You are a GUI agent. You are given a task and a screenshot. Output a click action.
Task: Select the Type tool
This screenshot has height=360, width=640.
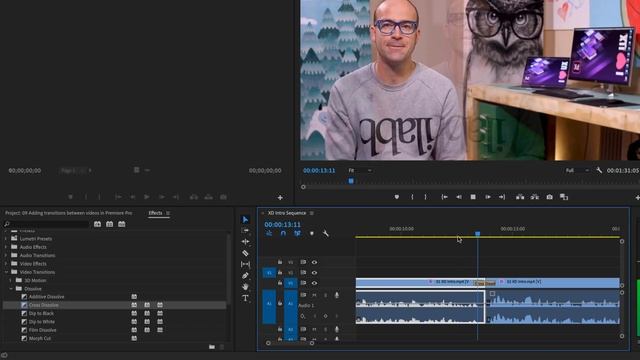coord(245,298)
